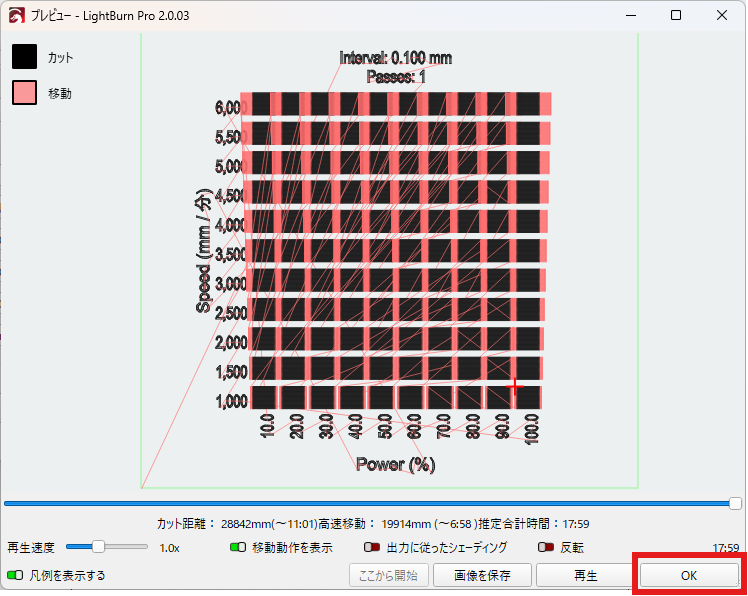Toggle 移動動作を表示 switch off
748x596 pixels.
238,548
